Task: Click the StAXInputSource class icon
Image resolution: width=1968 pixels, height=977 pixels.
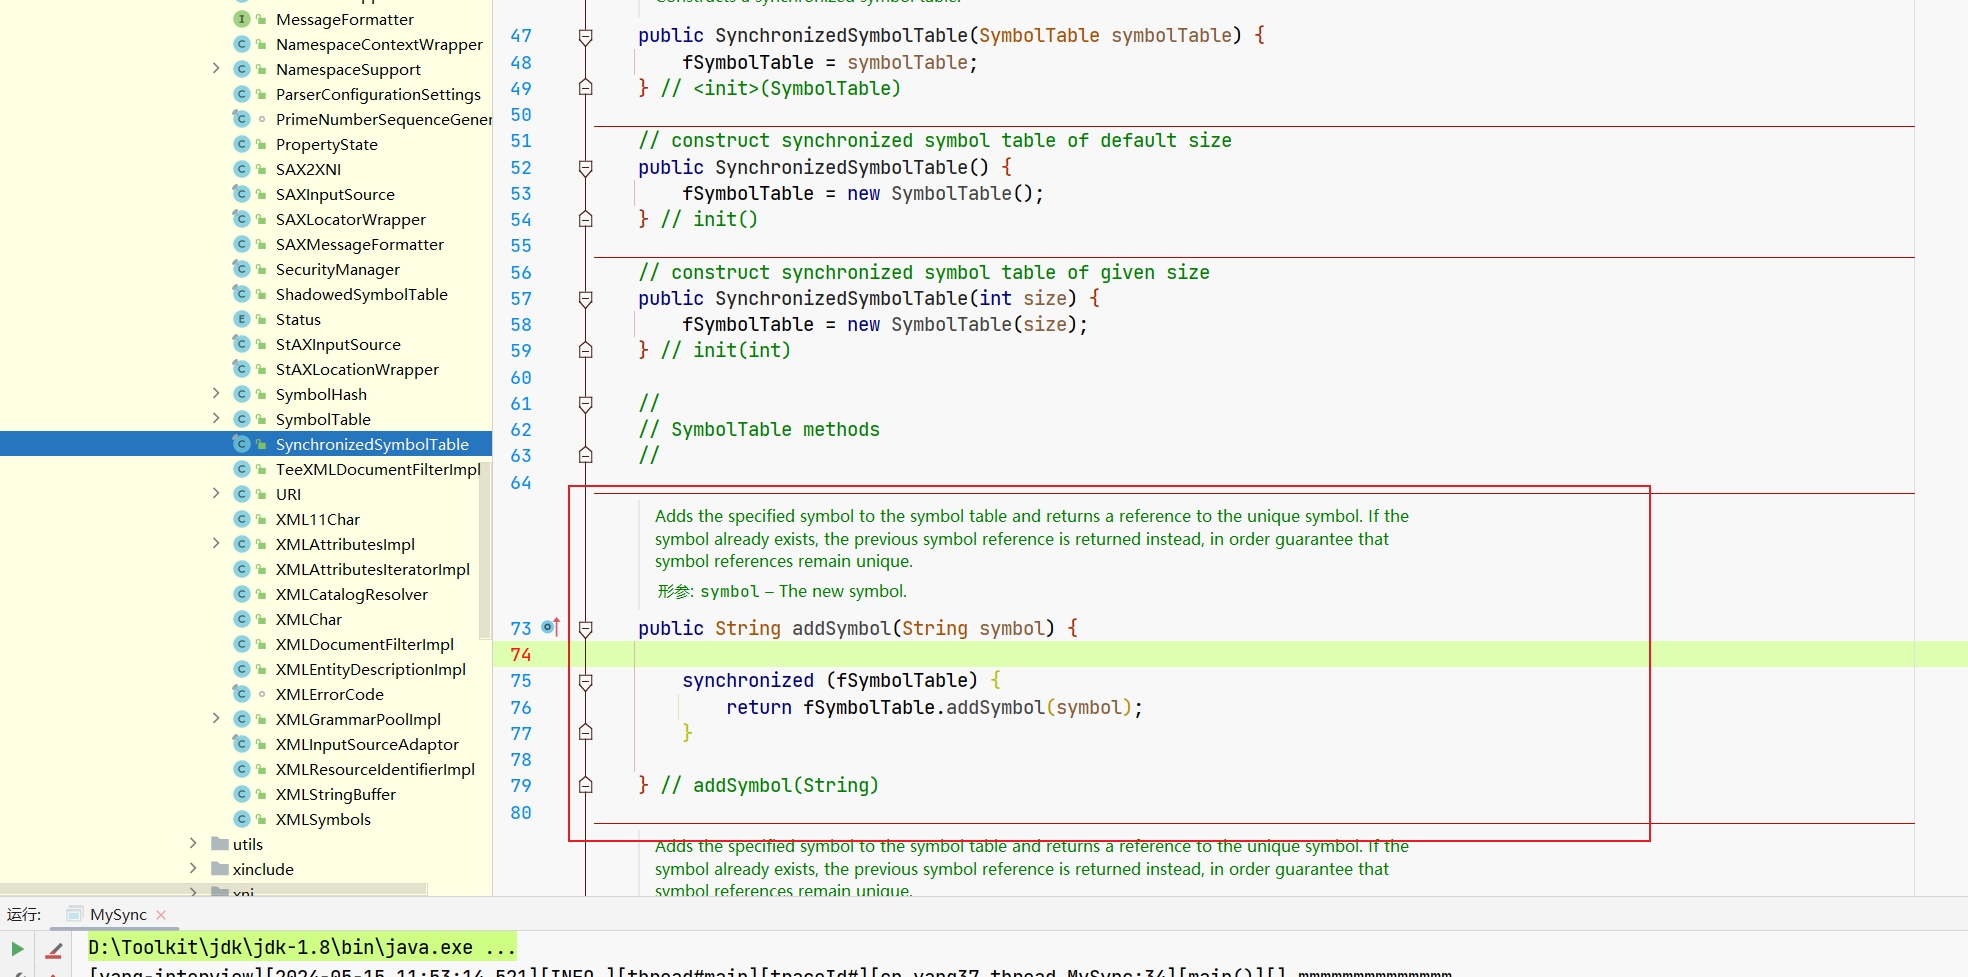Action: tap(242, 344)
